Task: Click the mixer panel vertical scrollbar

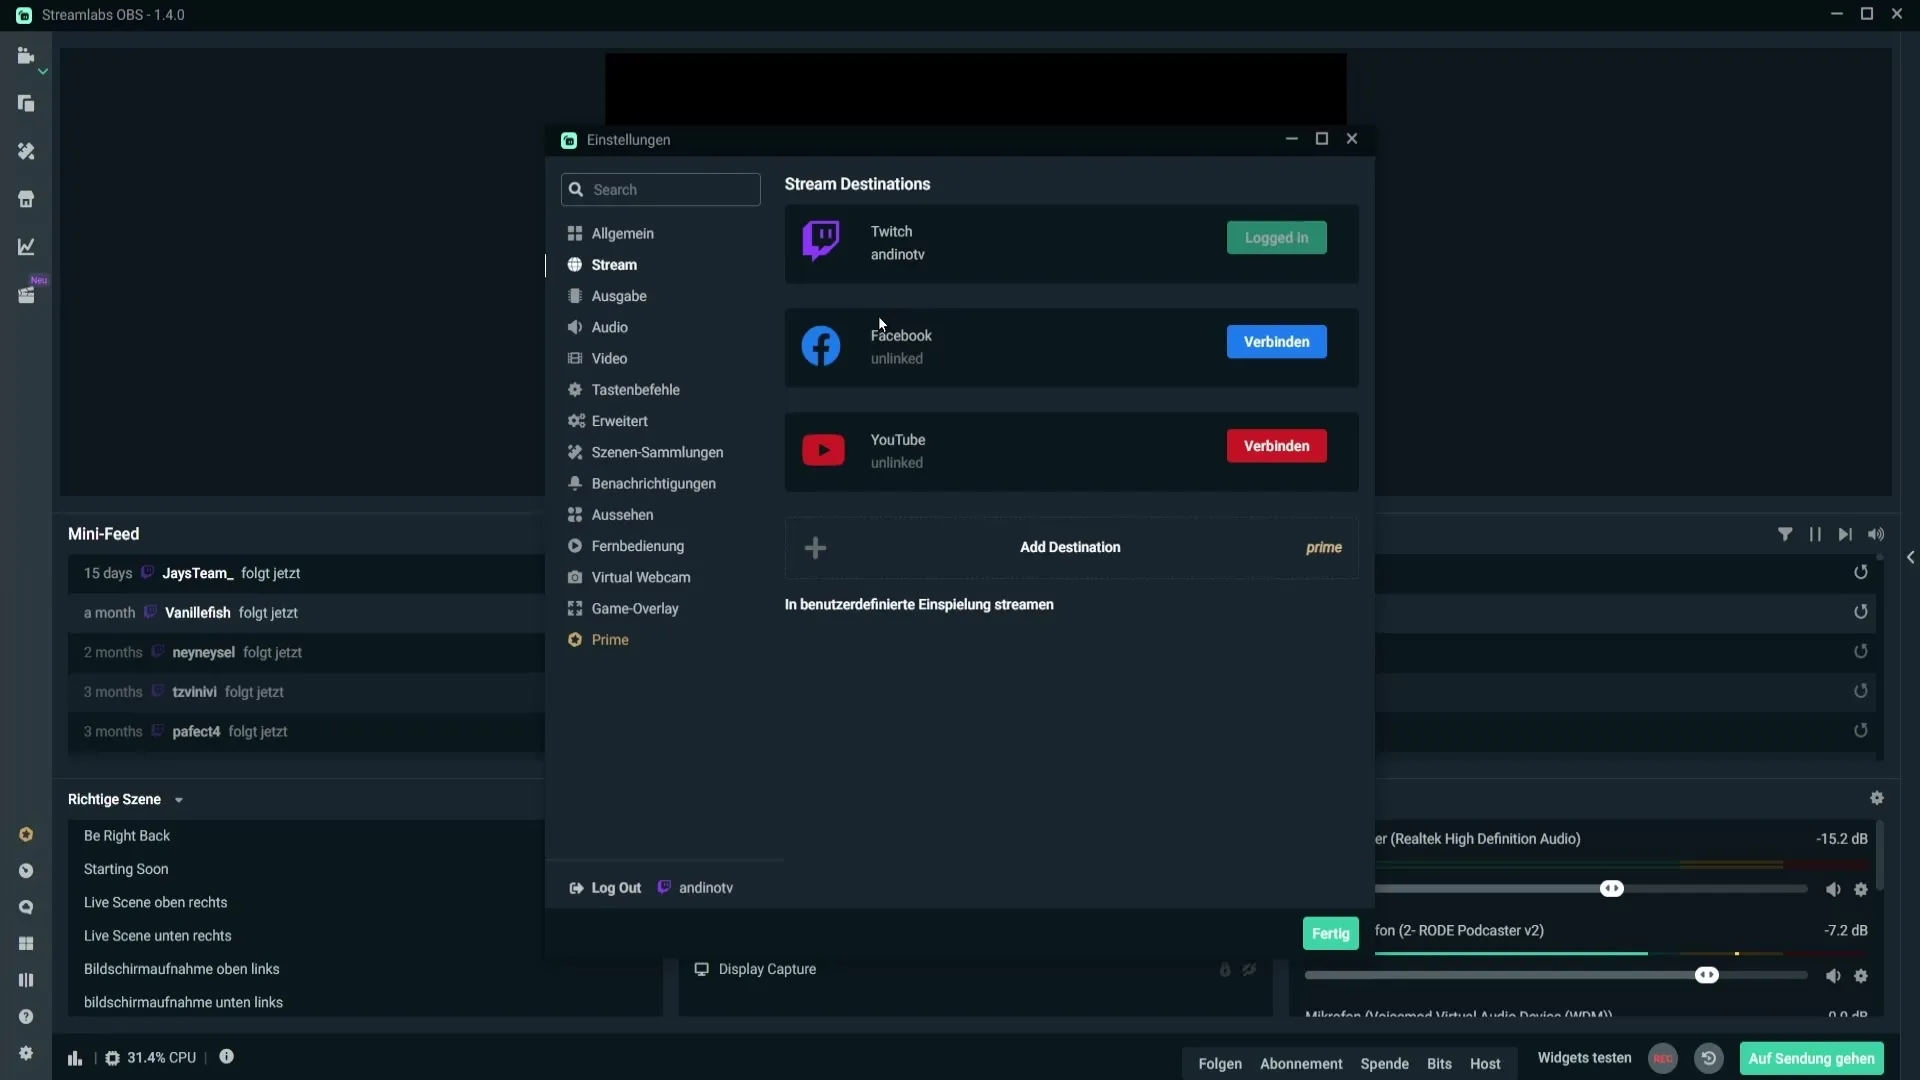Action: click(x=1880, y=856)
